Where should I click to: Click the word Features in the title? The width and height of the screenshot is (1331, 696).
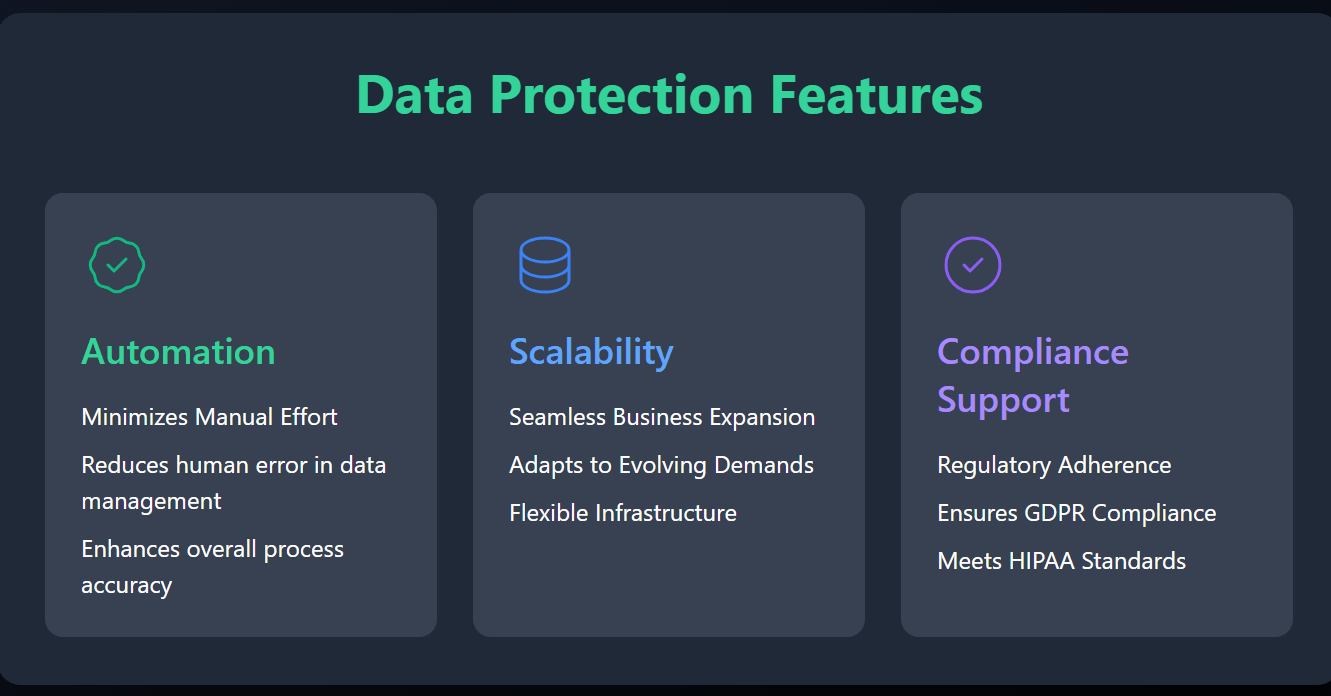coord(876,95)
